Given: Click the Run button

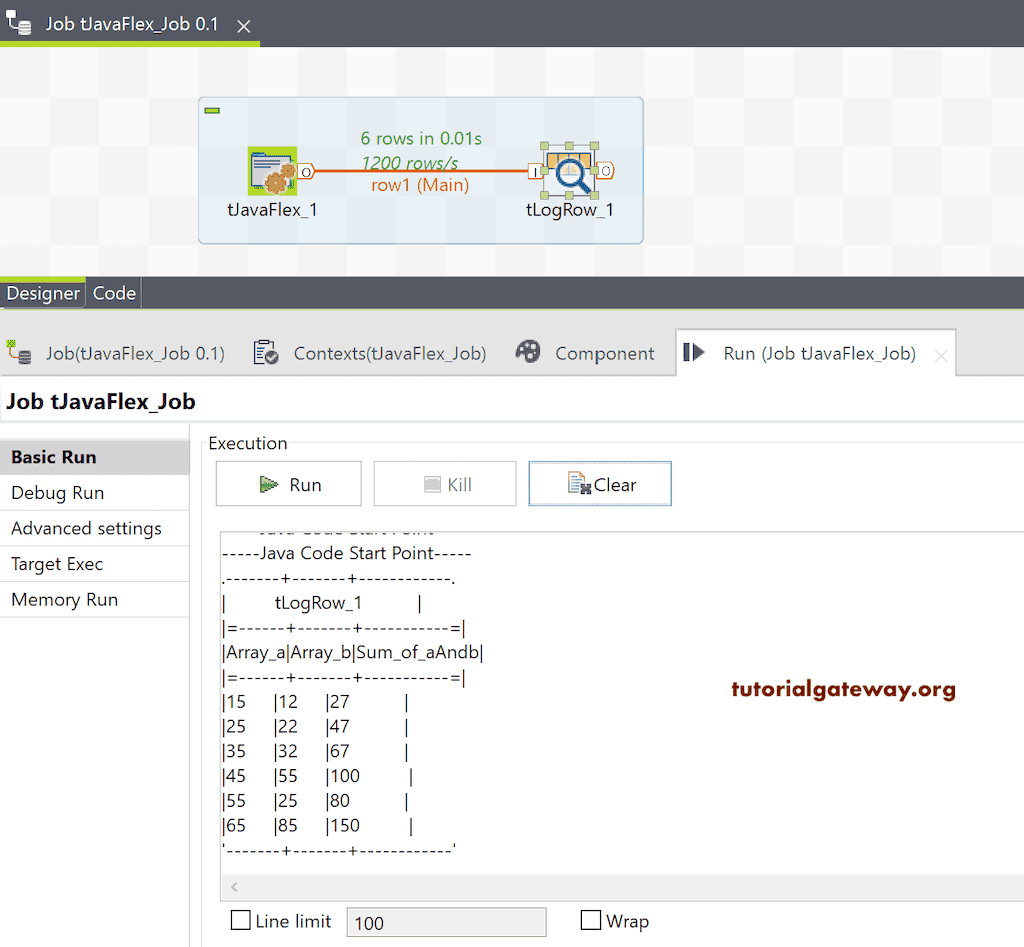Looking at the screenshot, I should click(x=289, y=484).
